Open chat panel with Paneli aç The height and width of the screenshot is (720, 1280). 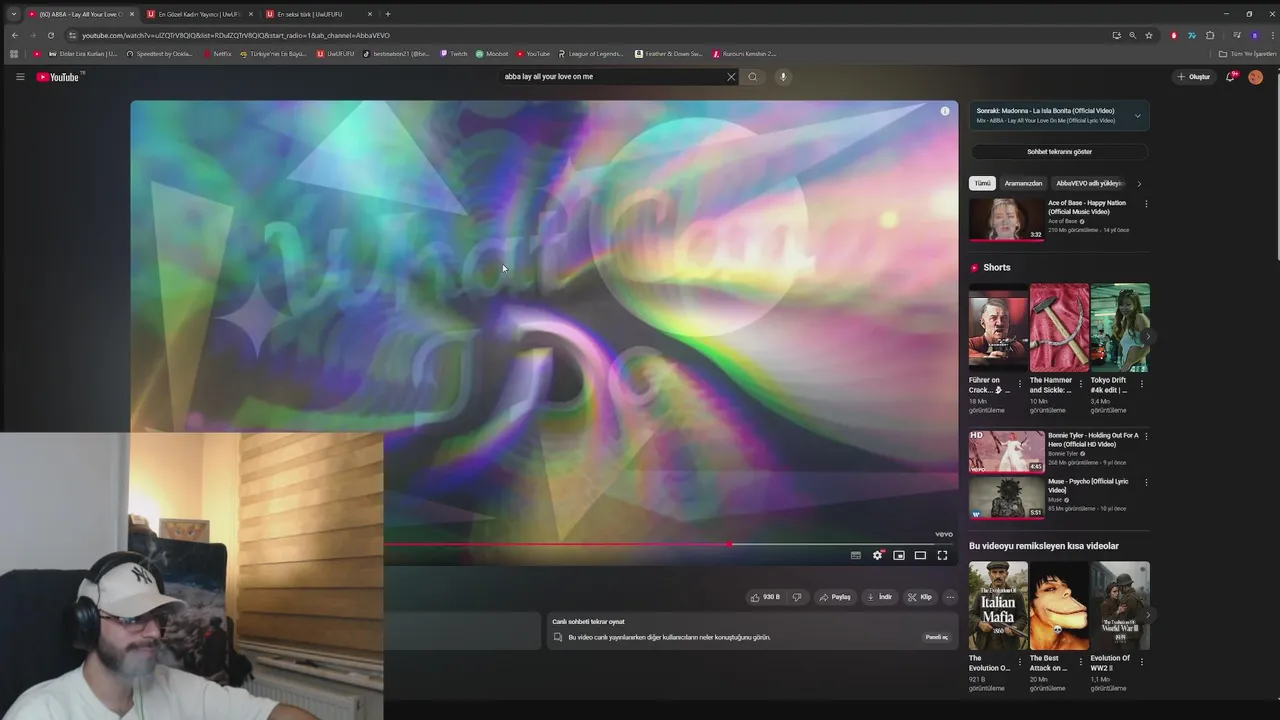point(936,637)
